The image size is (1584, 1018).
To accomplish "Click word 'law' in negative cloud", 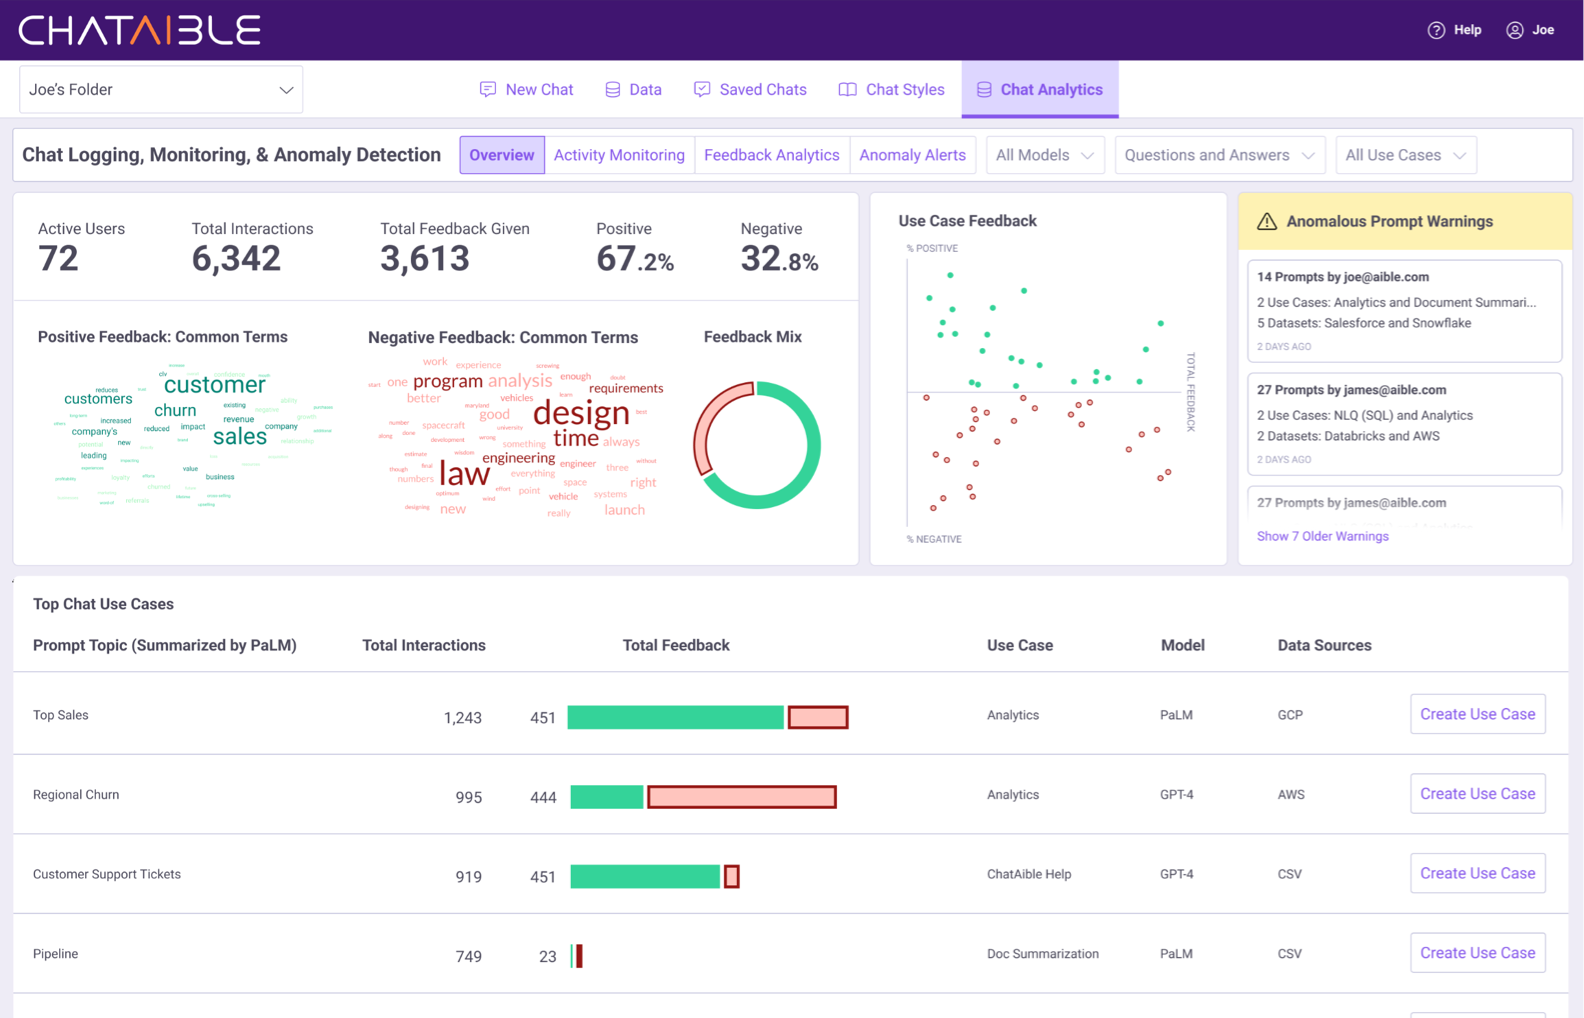I will click(465, 475).
